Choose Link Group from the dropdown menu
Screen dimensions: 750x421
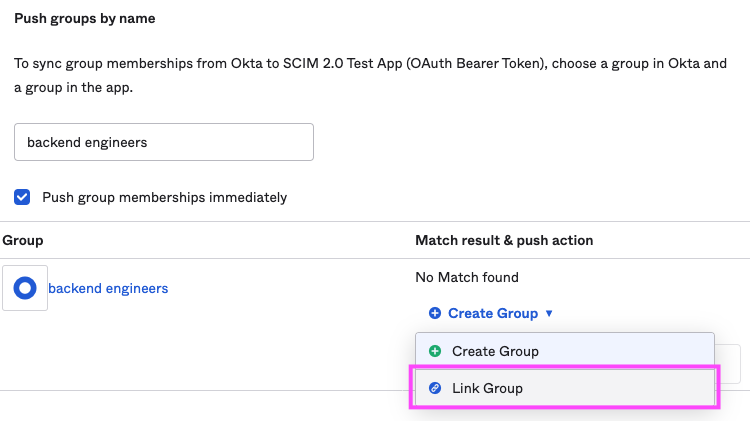[x=487, y=388]
